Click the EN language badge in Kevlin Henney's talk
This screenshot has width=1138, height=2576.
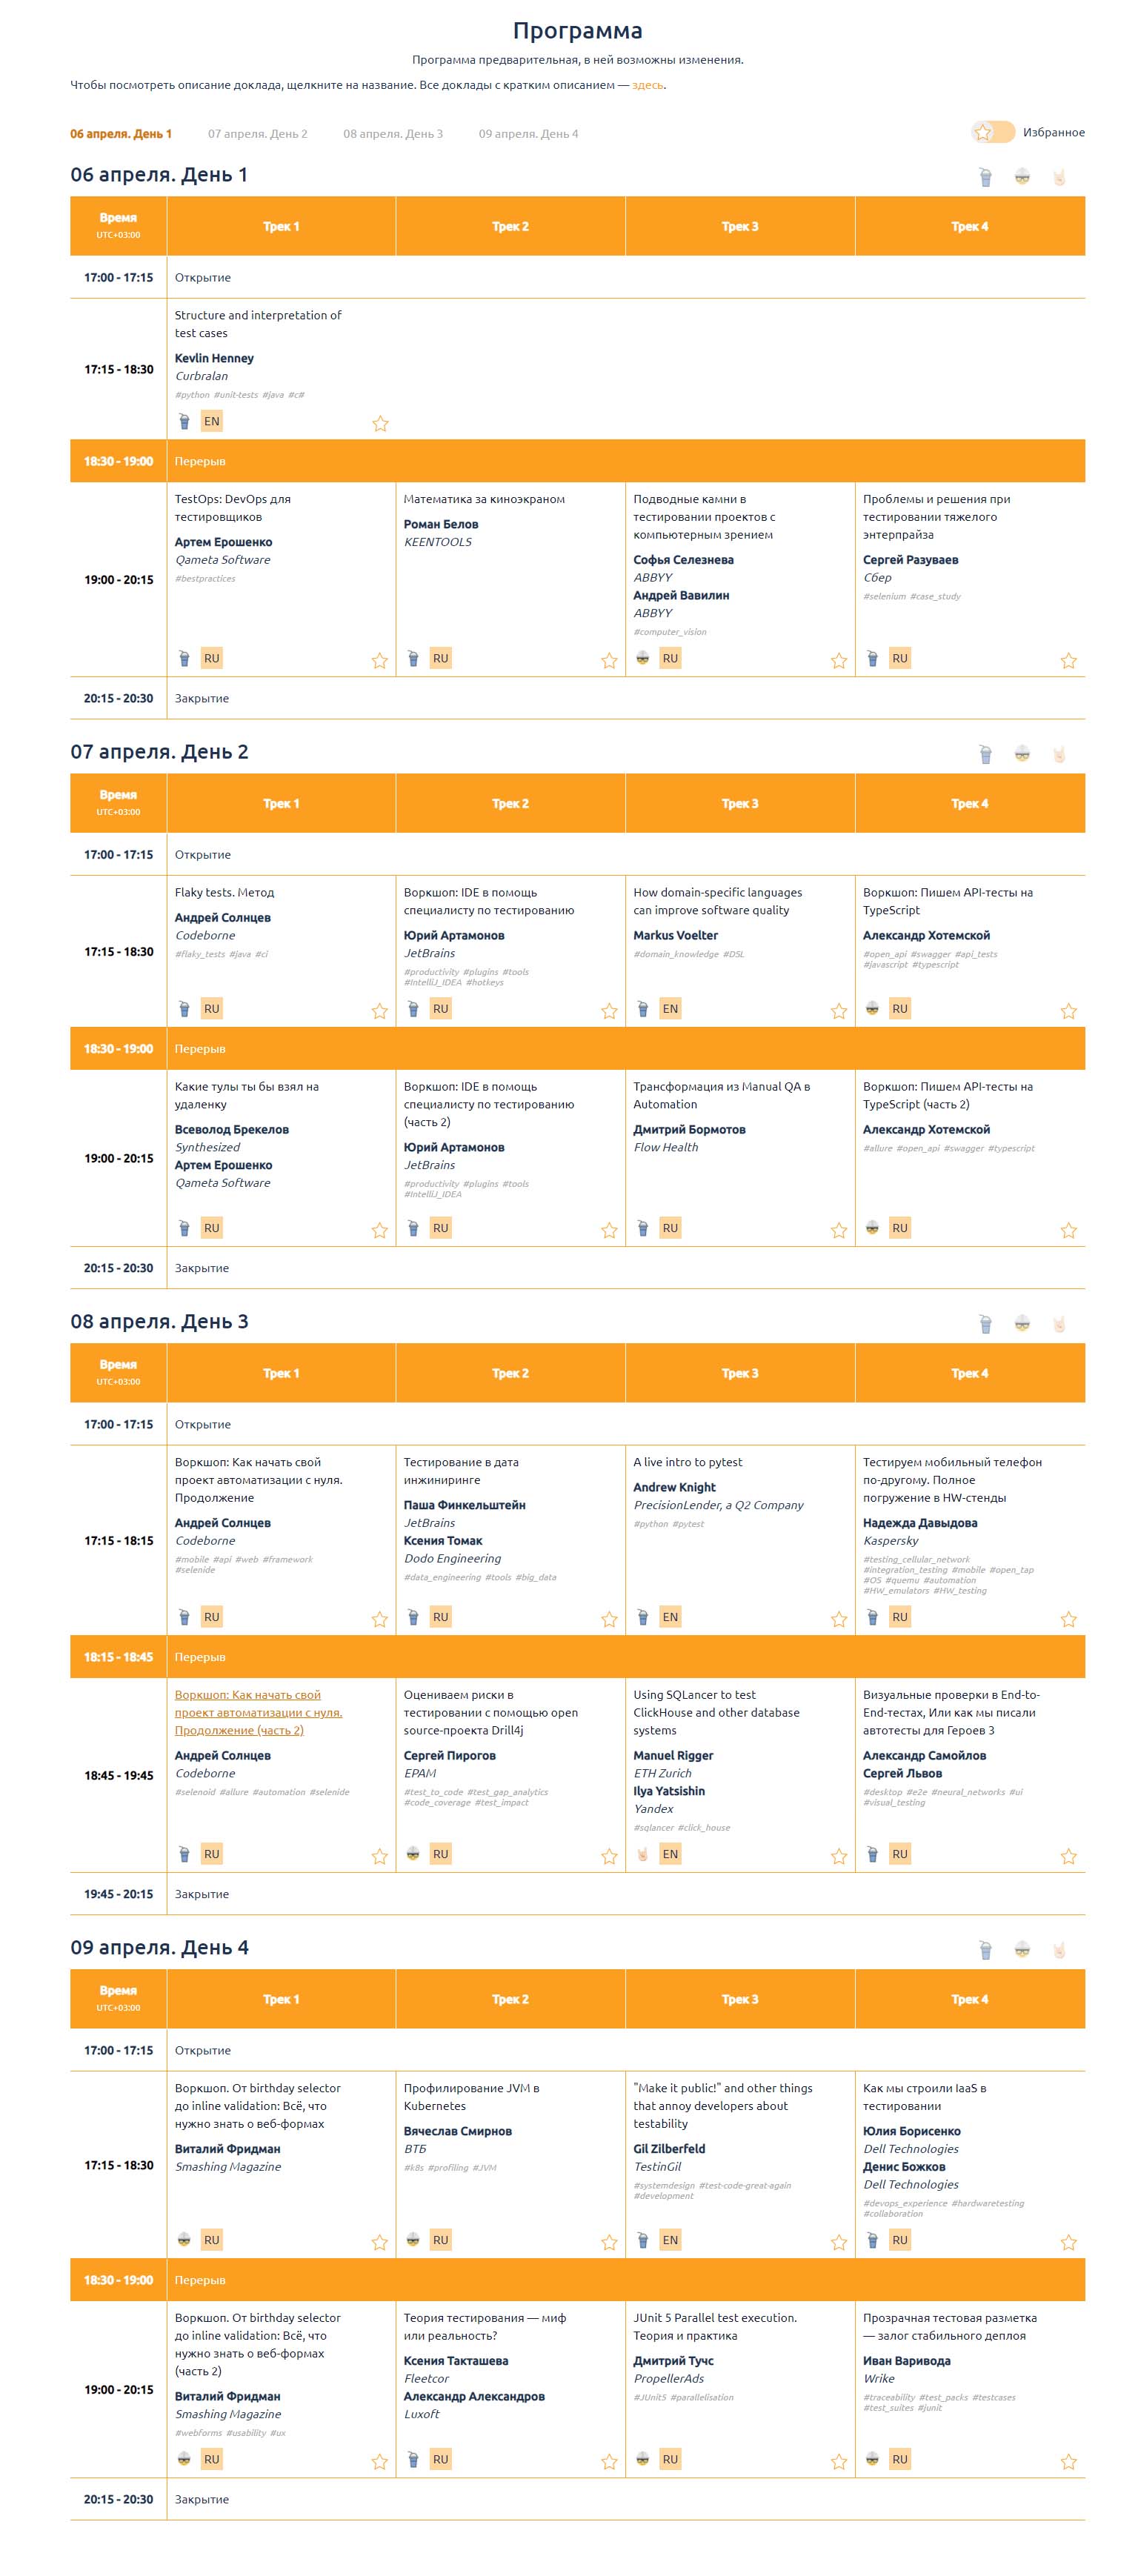pos(211,422)
